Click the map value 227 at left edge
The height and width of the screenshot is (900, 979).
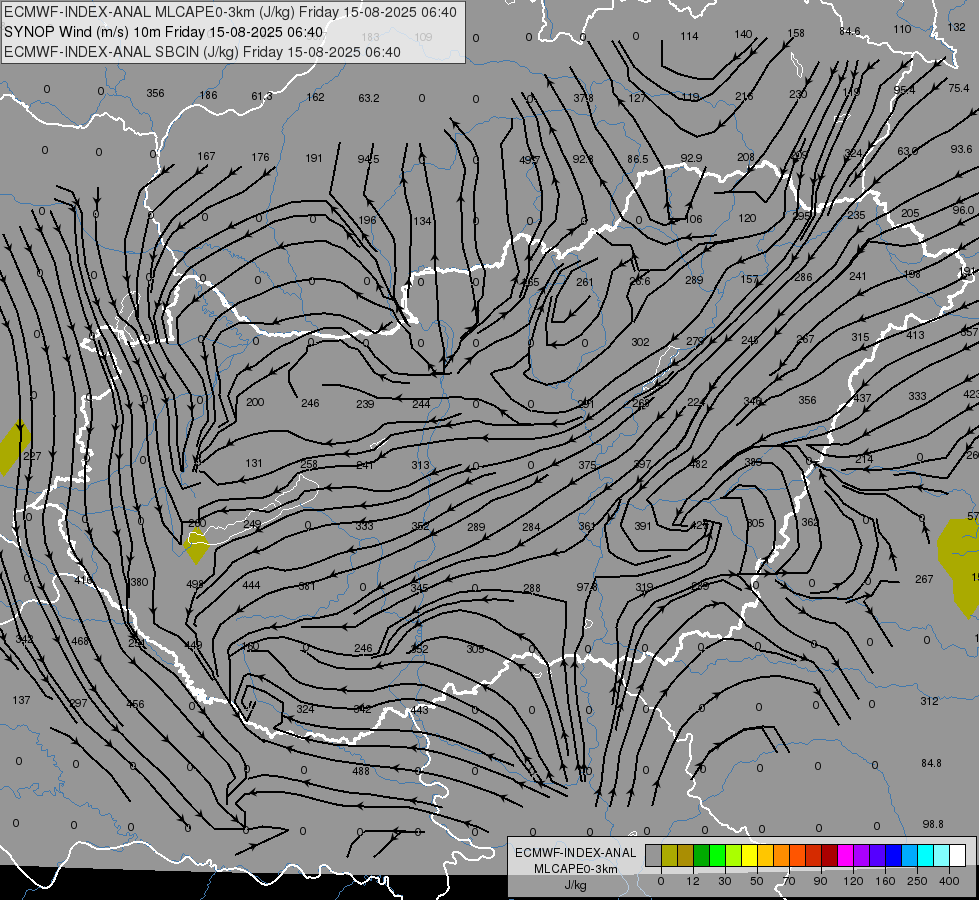pos(32,456)
